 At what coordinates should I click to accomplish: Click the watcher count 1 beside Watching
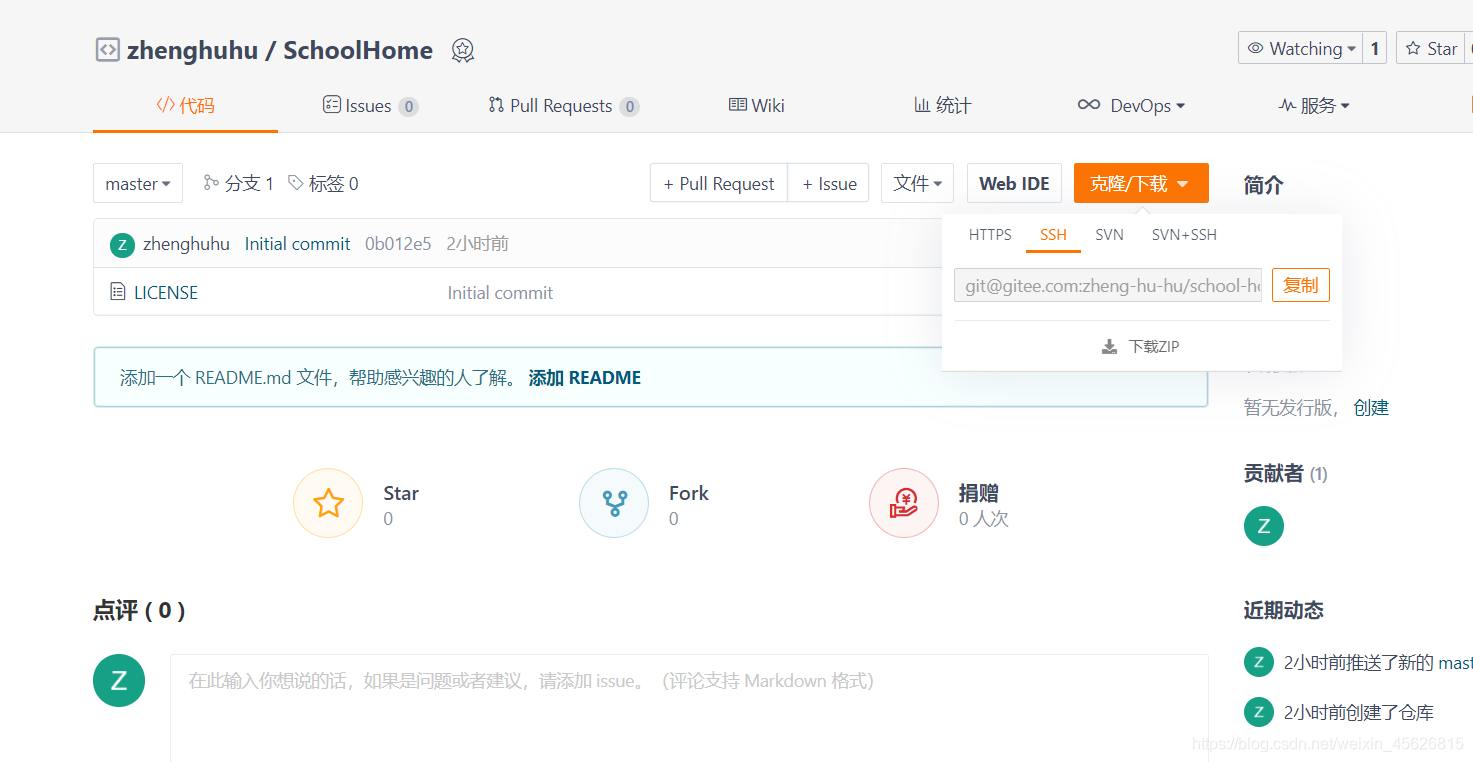pos(1374,48)
